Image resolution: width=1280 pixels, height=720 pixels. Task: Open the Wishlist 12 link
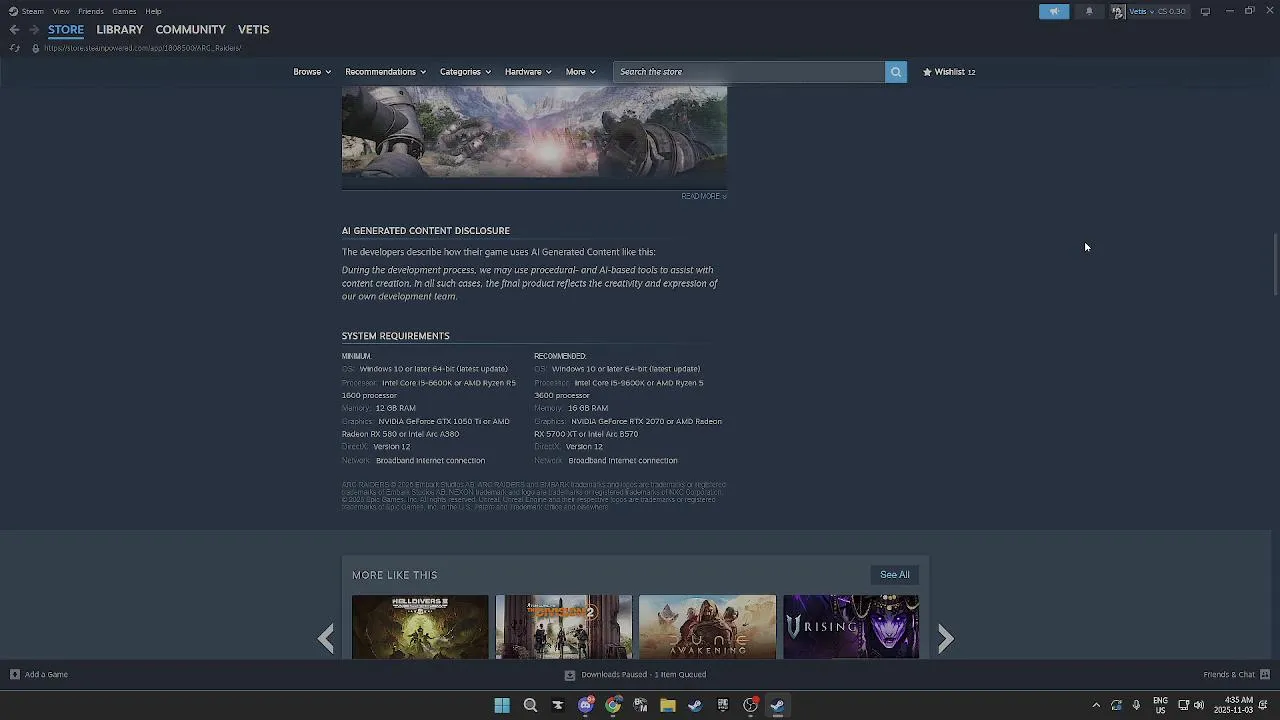pyautogui.click(x=949, y=72)
